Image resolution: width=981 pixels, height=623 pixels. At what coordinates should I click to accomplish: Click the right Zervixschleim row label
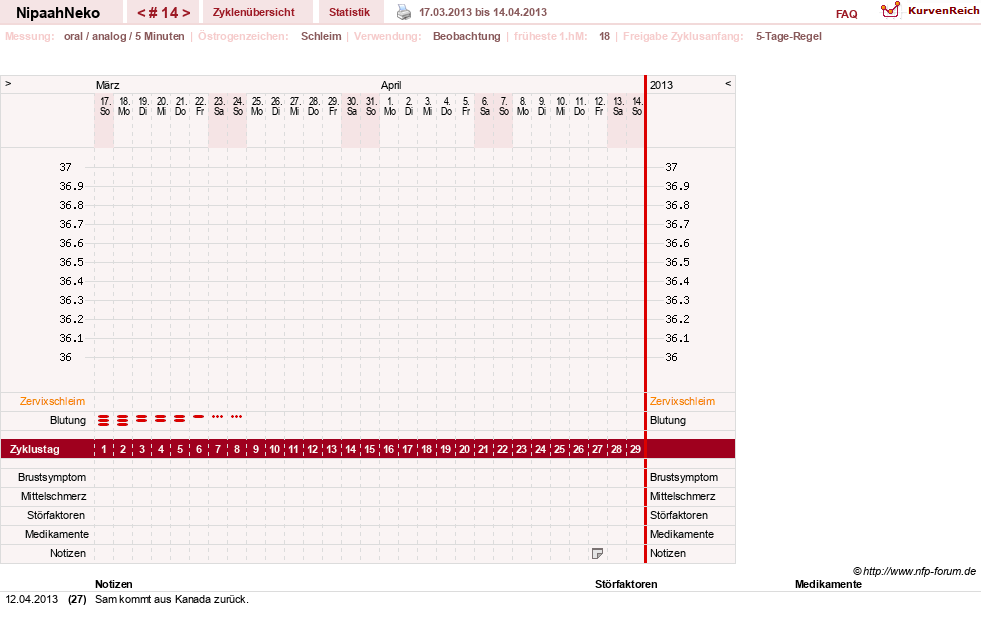[x=682, y=402]
